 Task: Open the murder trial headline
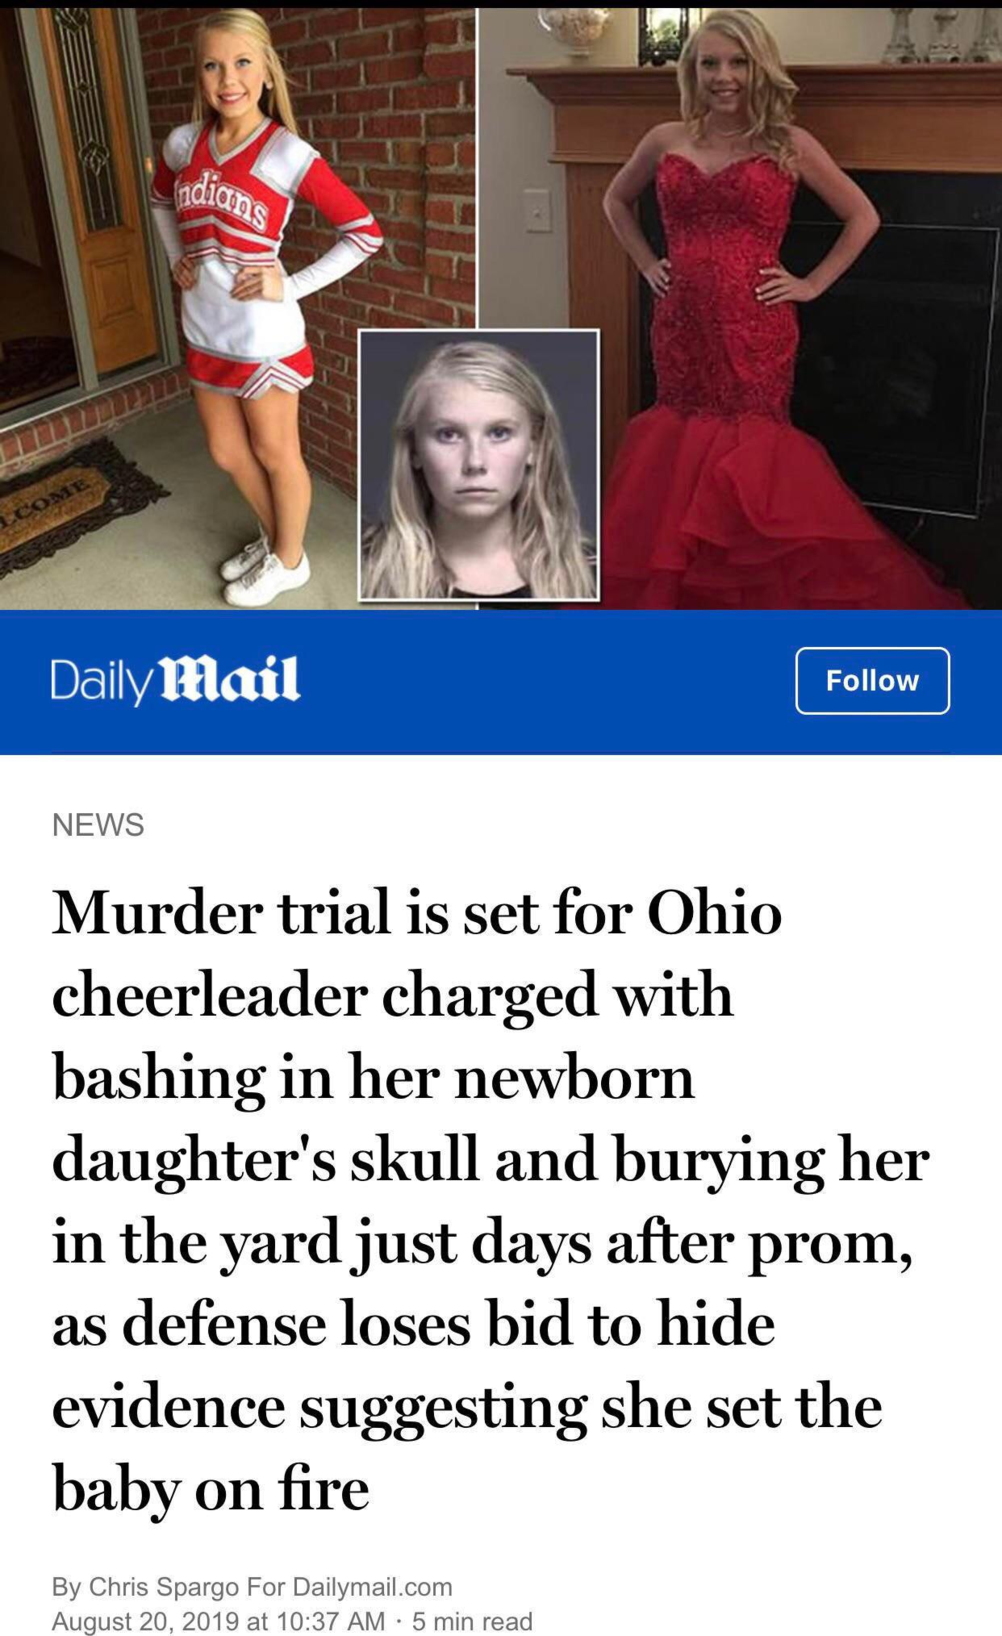tap(490, 1200)
